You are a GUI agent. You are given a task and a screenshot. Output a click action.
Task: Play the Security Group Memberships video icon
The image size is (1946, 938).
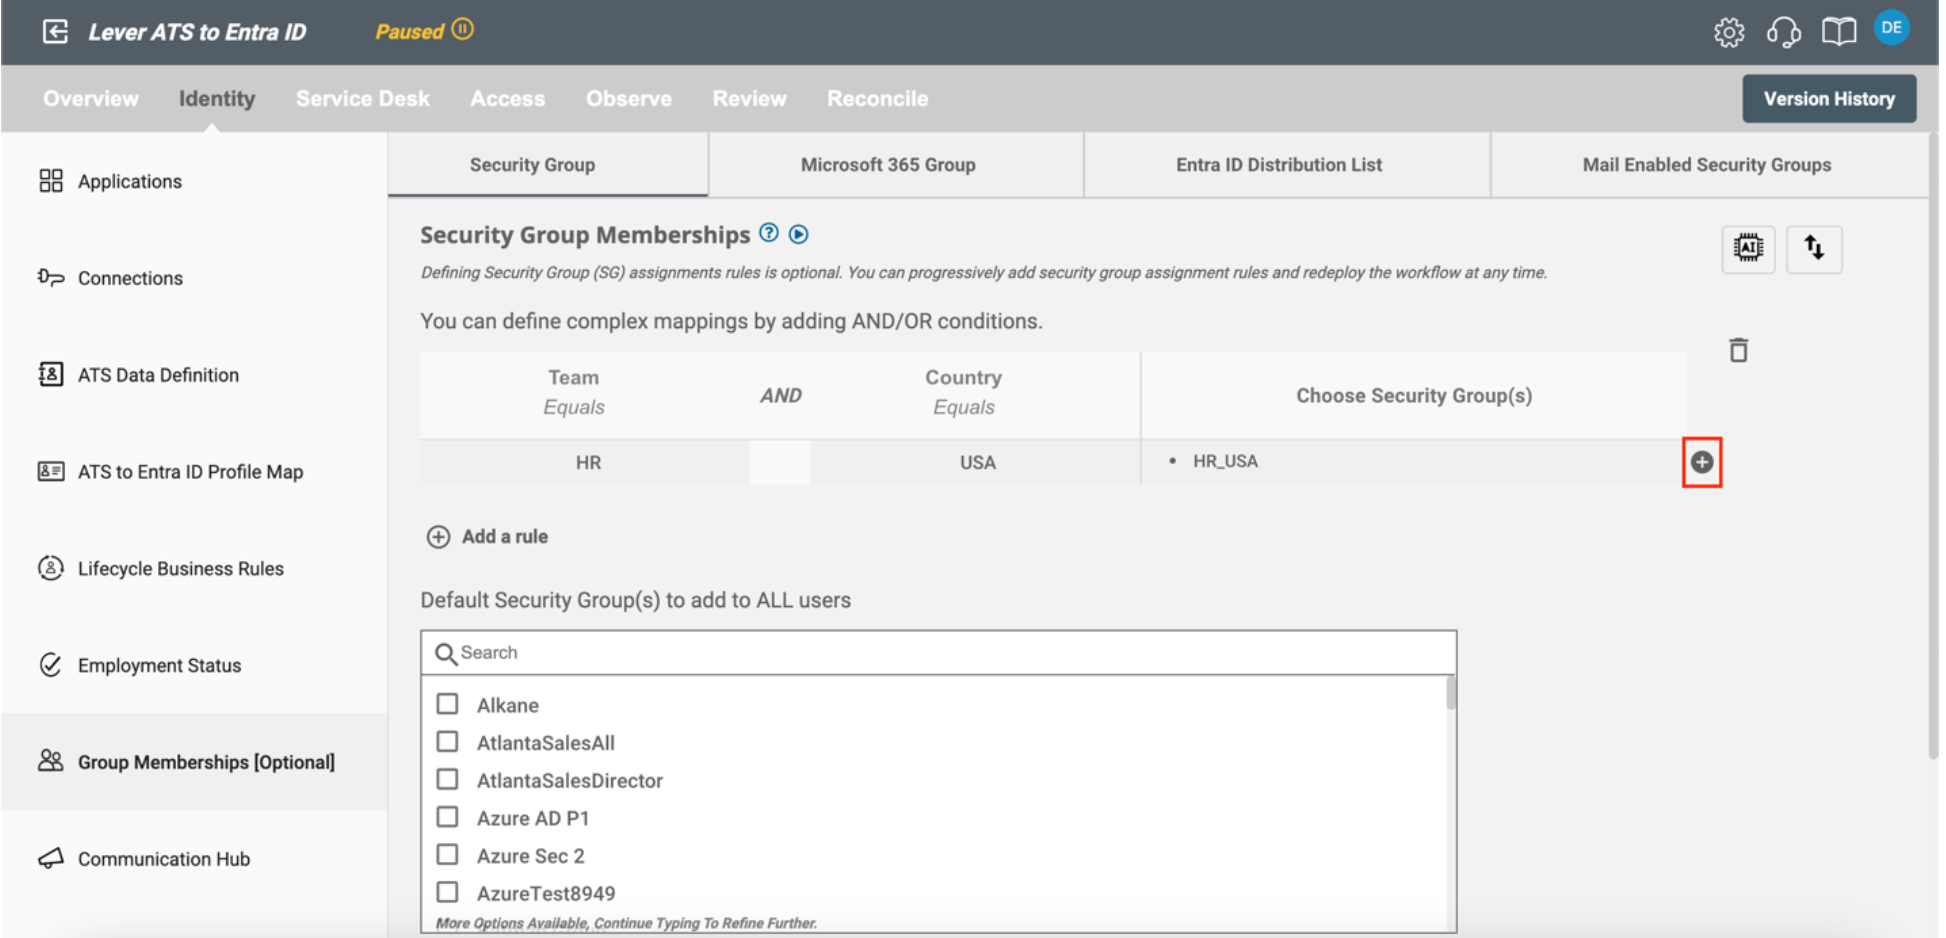pyautogui.click(x=798, y=234)
